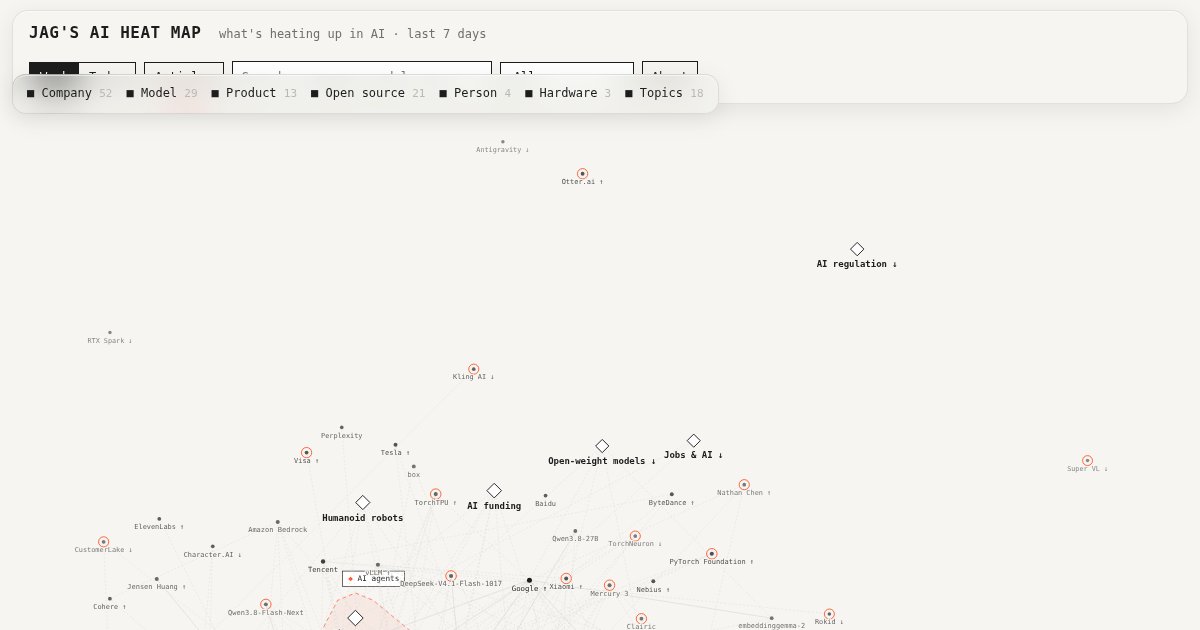Select the Nebius node dot

(x=654, y=581)
